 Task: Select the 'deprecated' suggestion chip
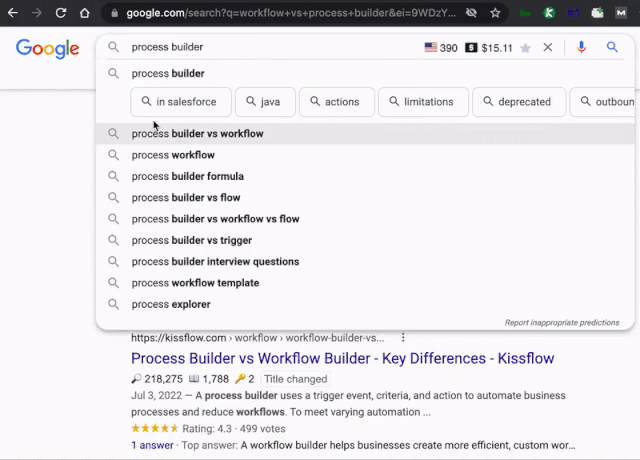519,102
